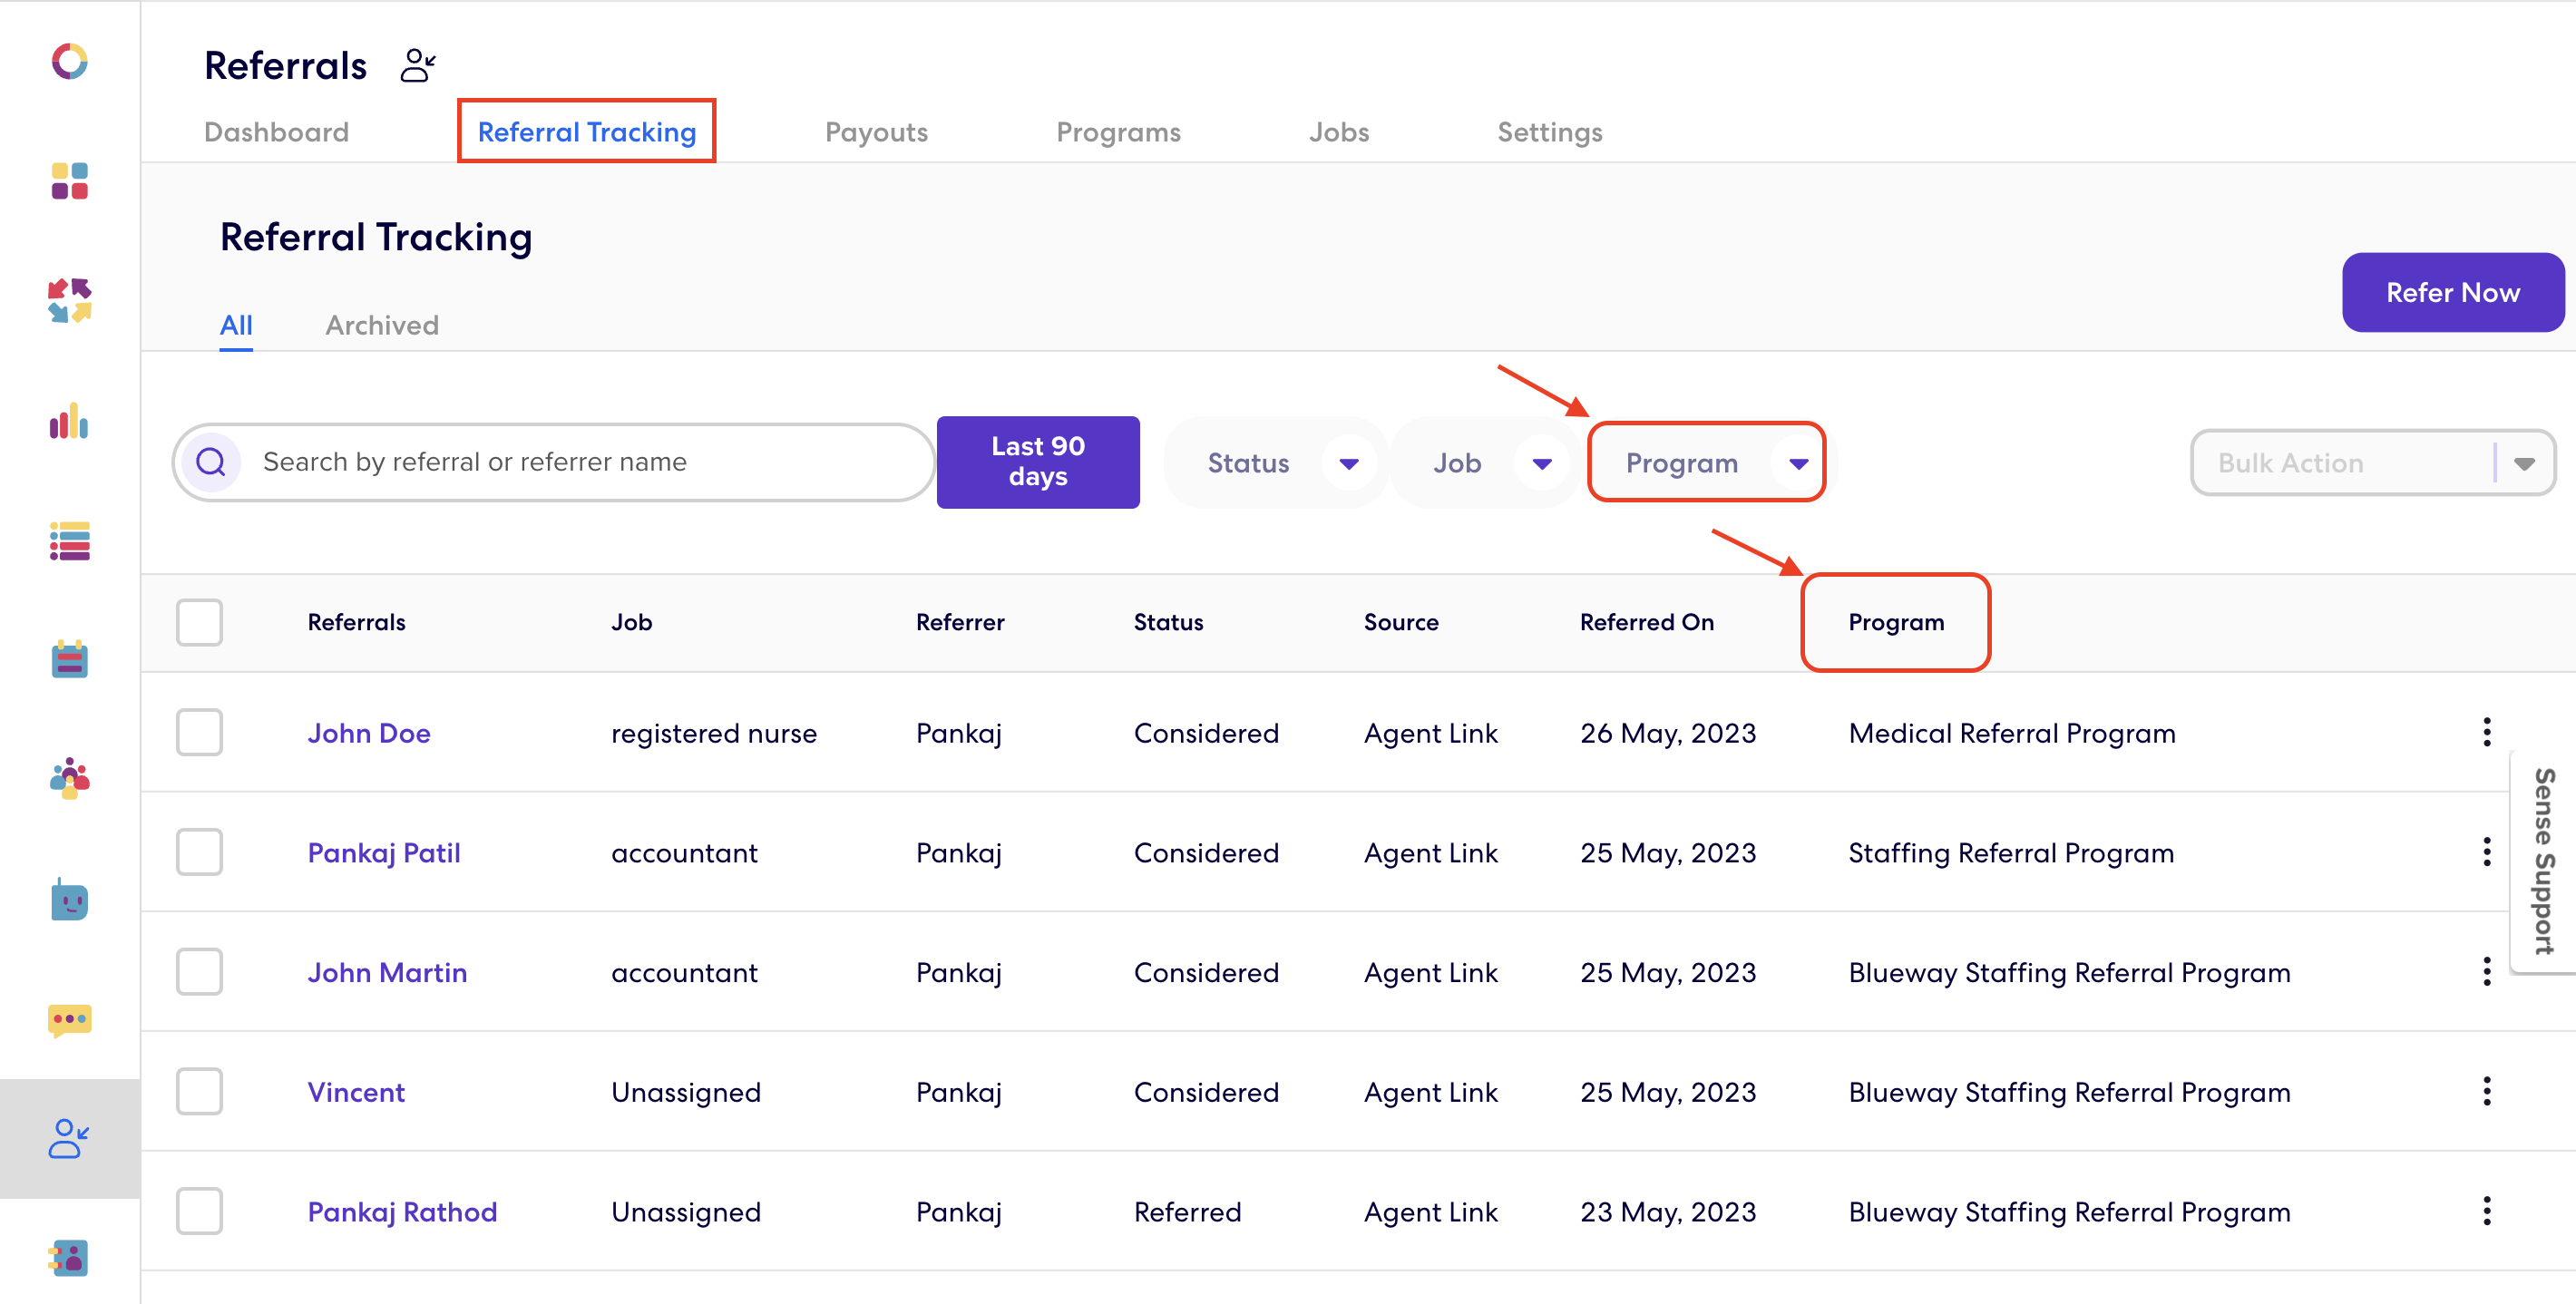Select the Archived sub-tab
This screenshot has height=1304, width=2576.
click(x=382, y=325)
